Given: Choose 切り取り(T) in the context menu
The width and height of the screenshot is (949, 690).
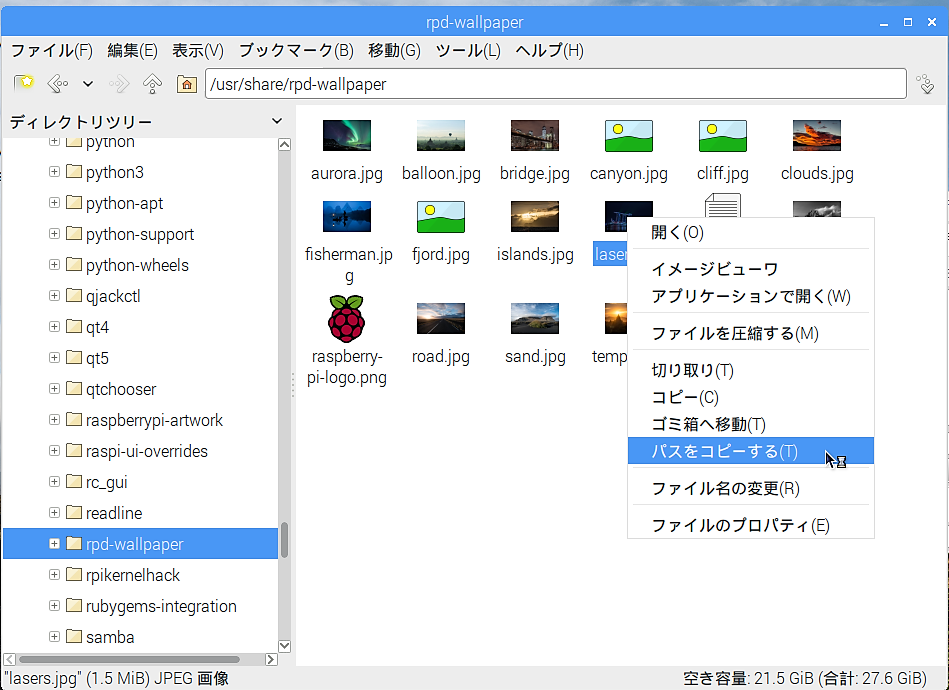Looking at the screenshot, I should 750,370.
